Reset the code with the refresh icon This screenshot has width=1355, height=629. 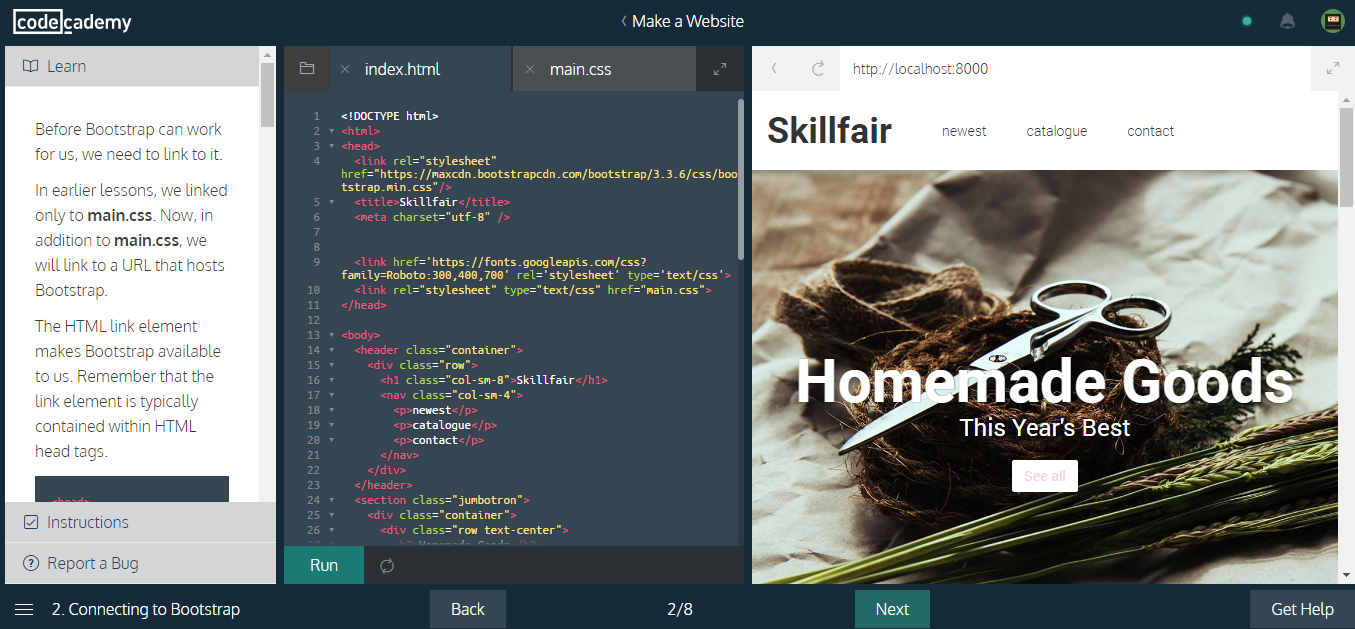point(387,566)
